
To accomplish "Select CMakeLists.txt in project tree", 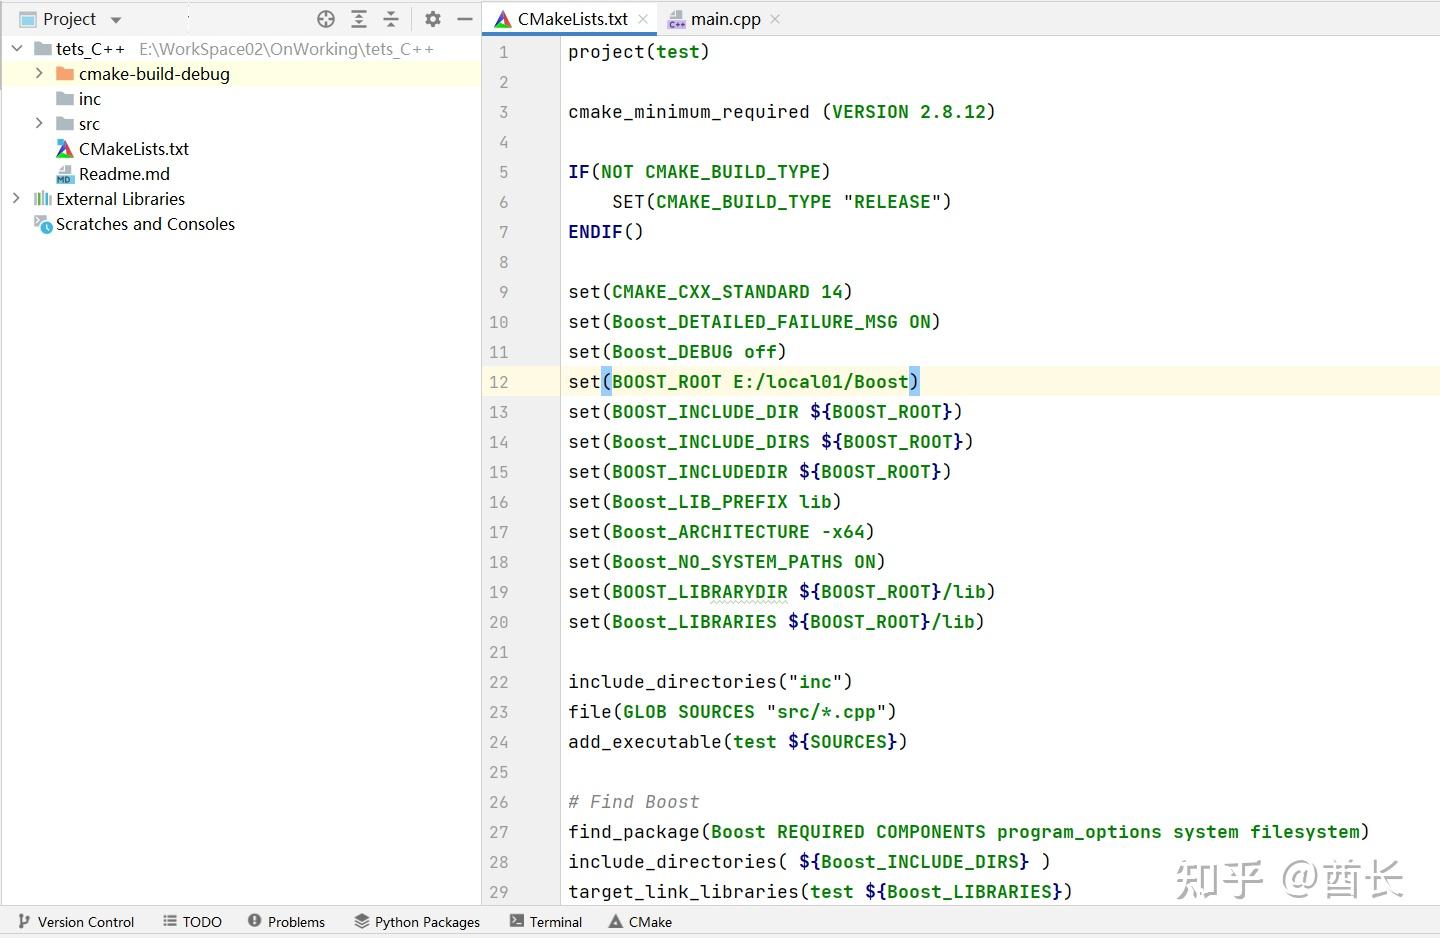I will tap(134, 149).
